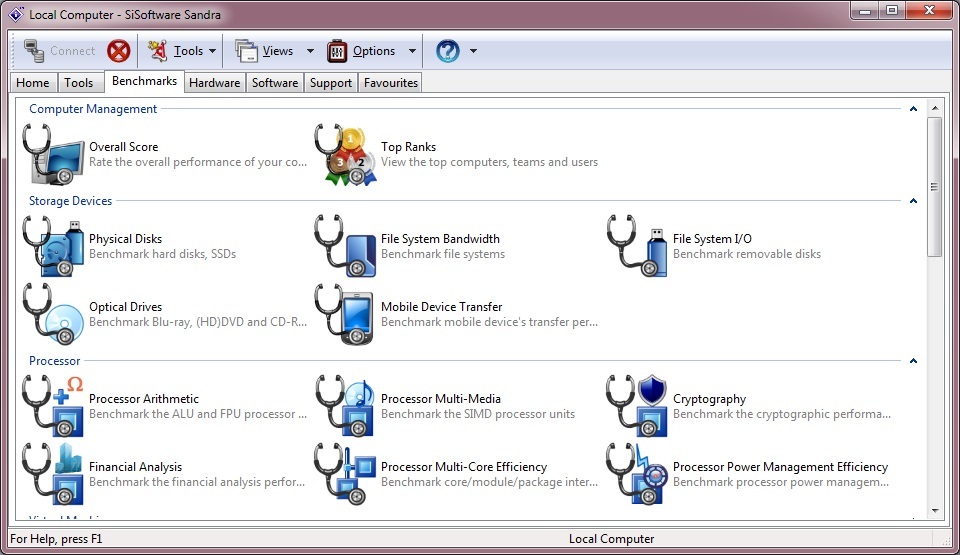Open Processor Multi-Core Efficiency icon

[346, 474]
